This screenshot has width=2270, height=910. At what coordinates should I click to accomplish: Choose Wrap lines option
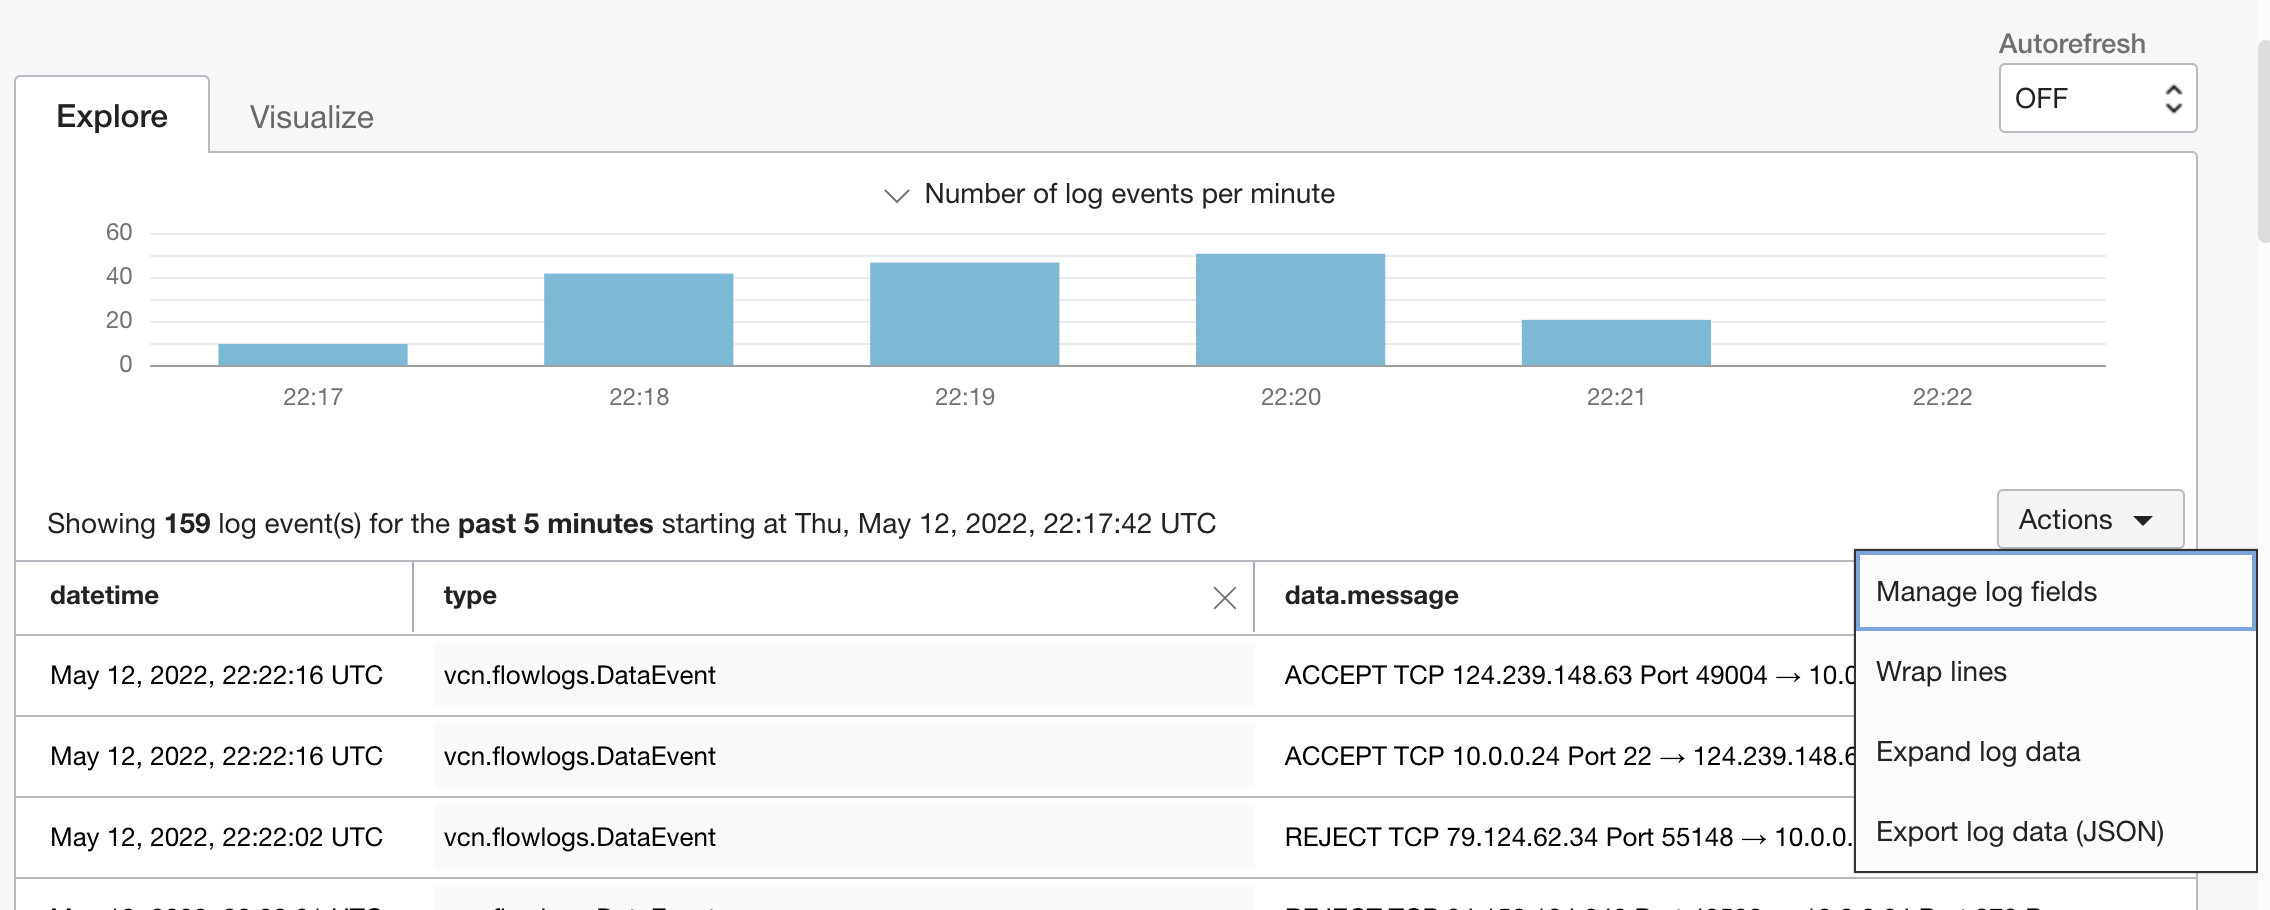coord(1941,671)
